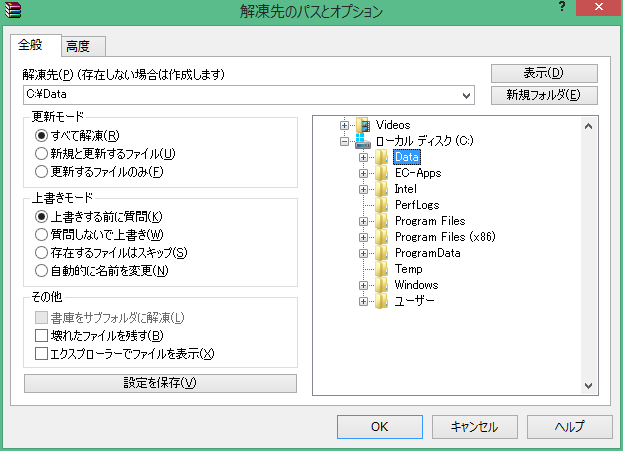Image resolution: width=623 pixels, height=451 pixels.
Task: Confirm with the OK button
Action: pyautogui.click(x=379, y=427)
